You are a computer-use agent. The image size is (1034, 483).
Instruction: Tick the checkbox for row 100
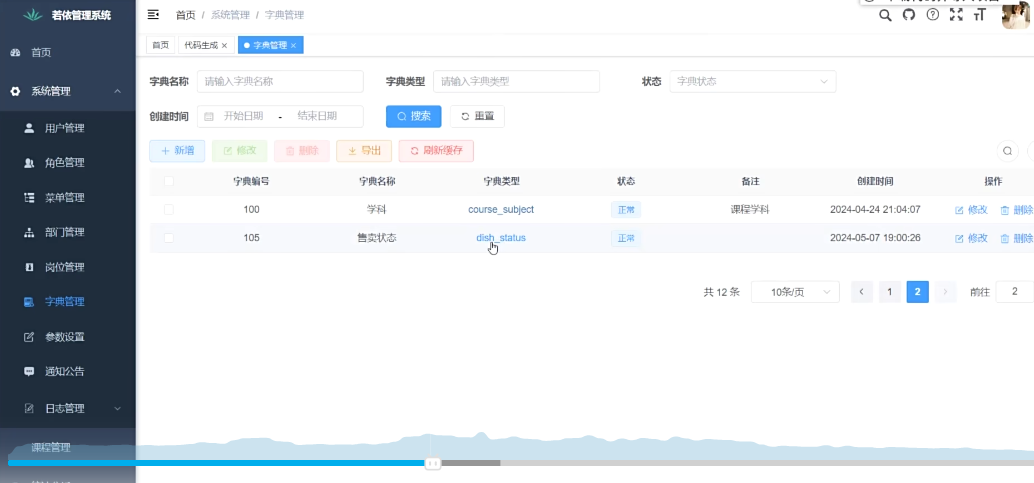[169, 210]
